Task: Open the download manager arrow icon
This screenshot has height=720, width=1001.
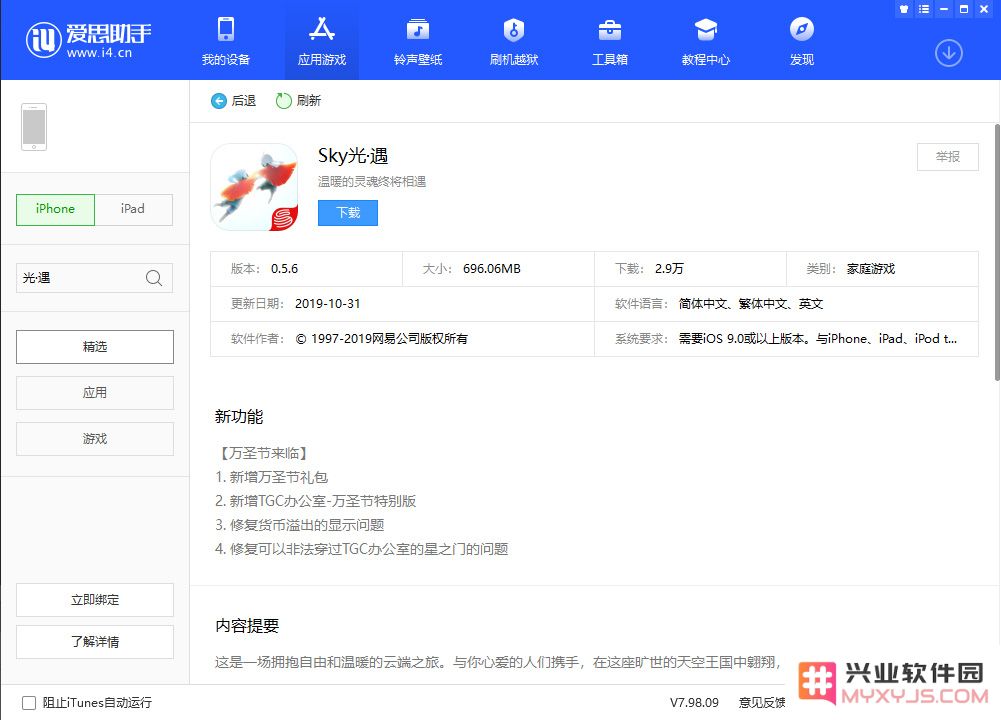Action: point(949,53)
